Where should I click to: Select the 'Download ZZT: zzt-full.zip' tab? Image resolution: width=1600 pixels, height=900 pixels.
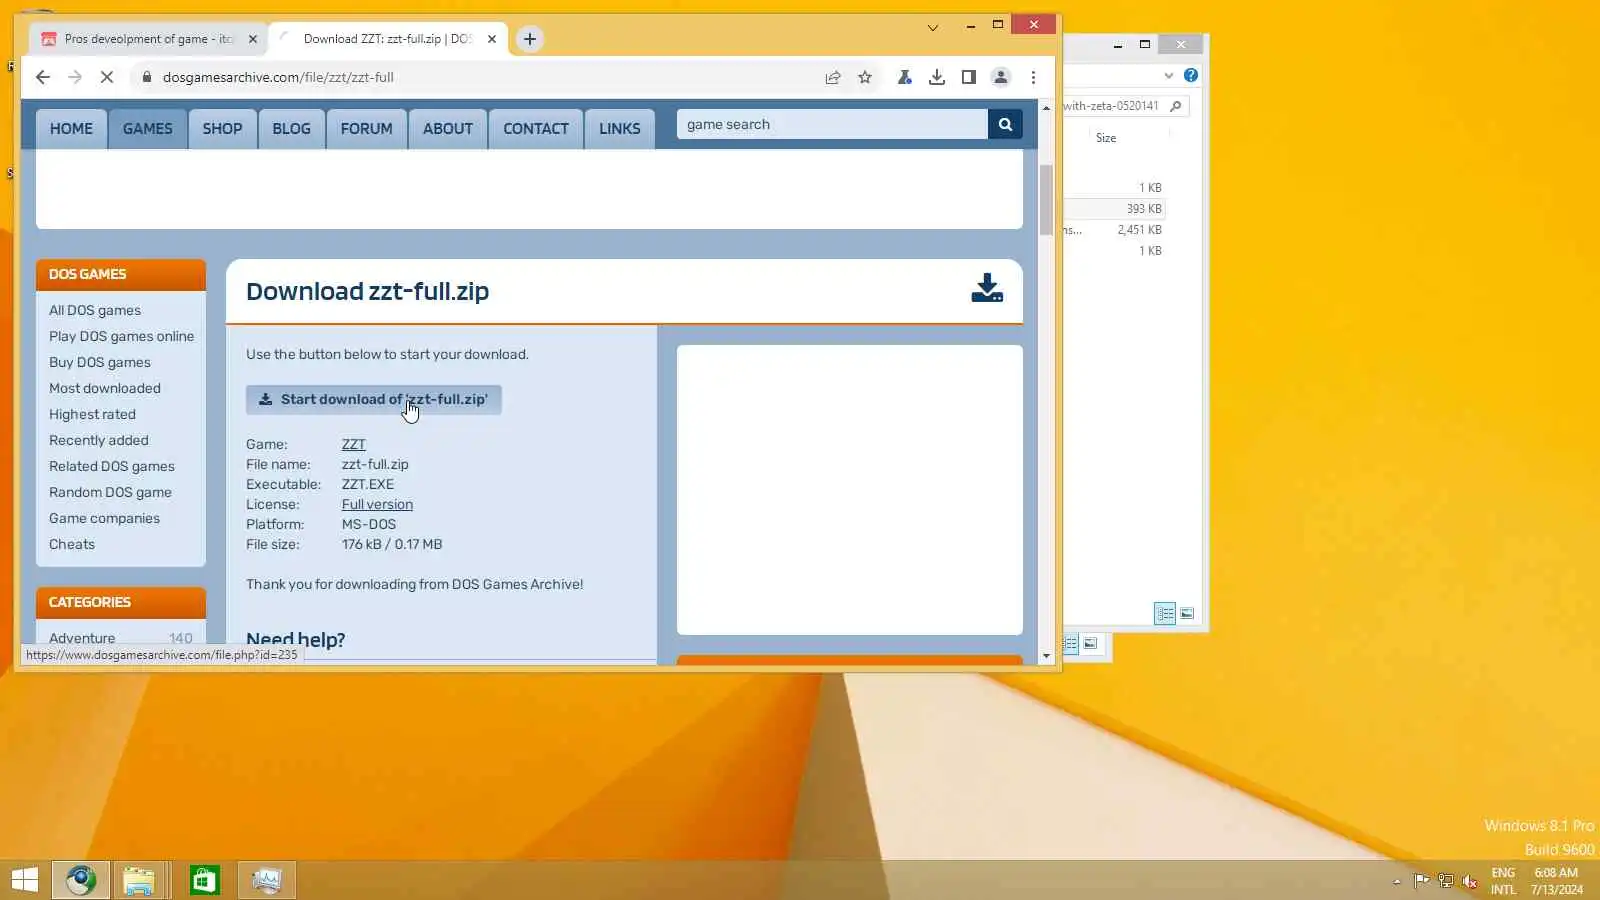pos(388,39)
